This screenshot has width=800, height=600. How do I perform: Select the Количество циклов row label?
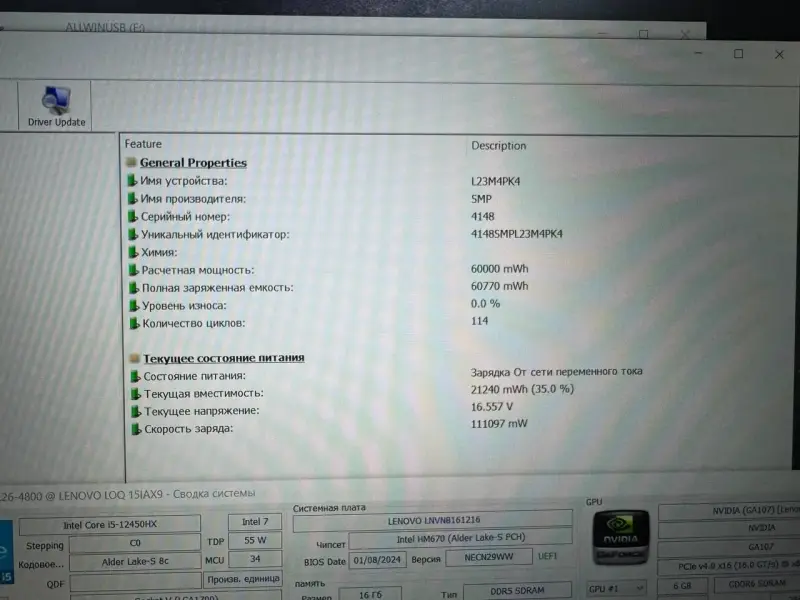193,323
